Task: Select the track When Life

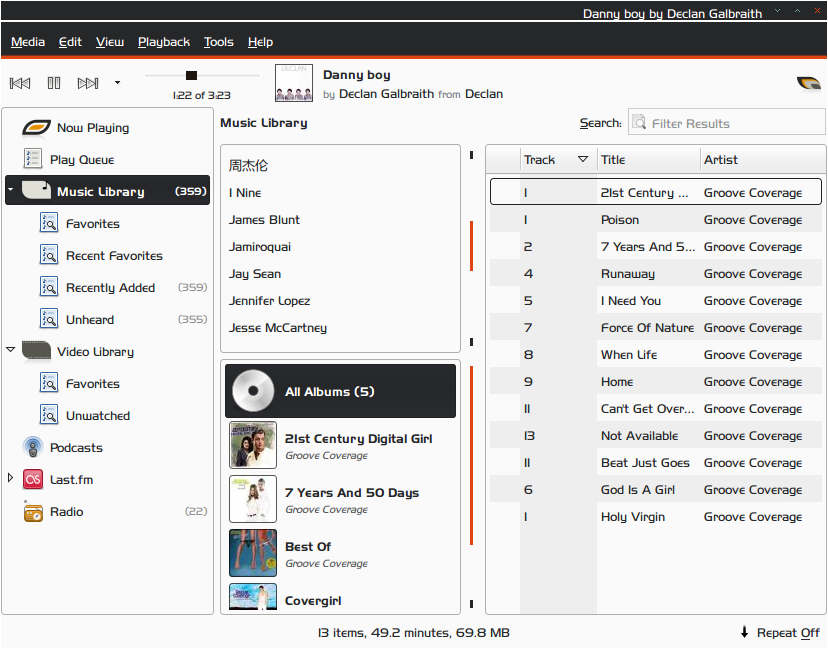Action: tap(656, 354)
